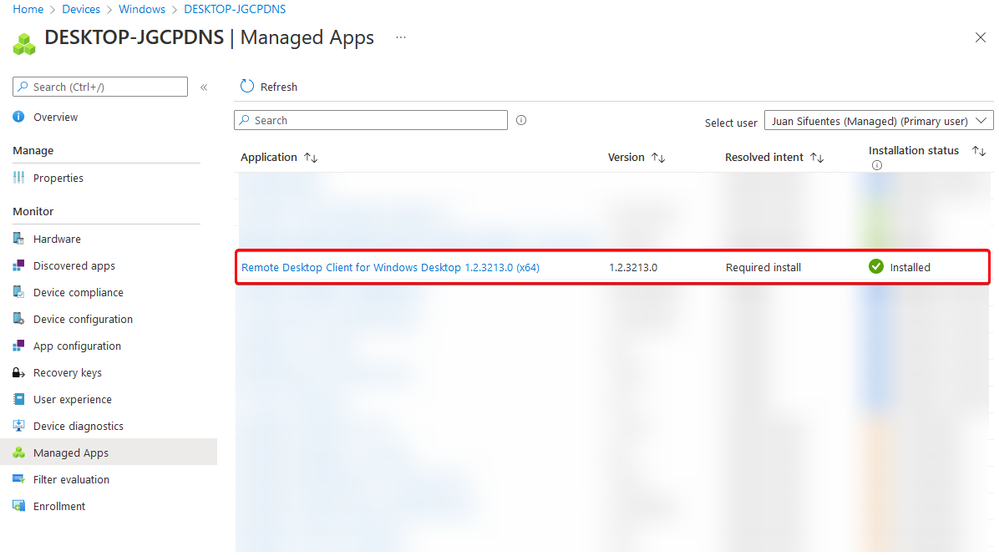This screenshot has width=999, height=555.
Task: Open the Properties menu item
Action: (x=58, y=178)
